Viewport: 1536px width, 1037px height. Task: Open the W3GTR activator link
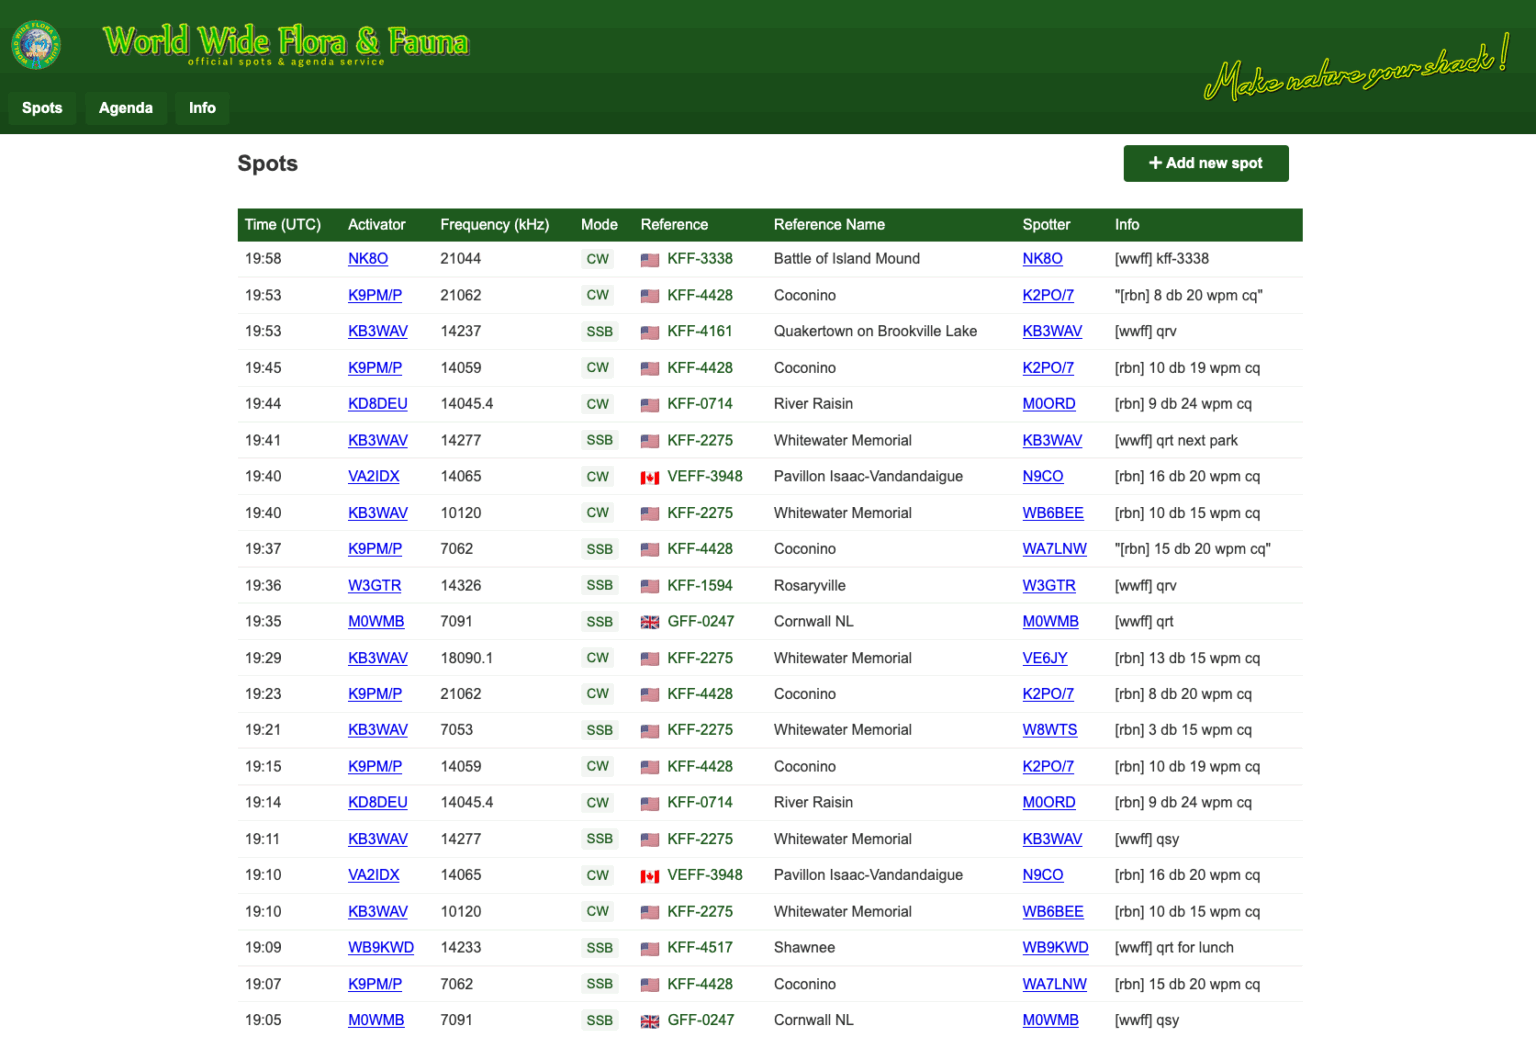click(374, 585)
